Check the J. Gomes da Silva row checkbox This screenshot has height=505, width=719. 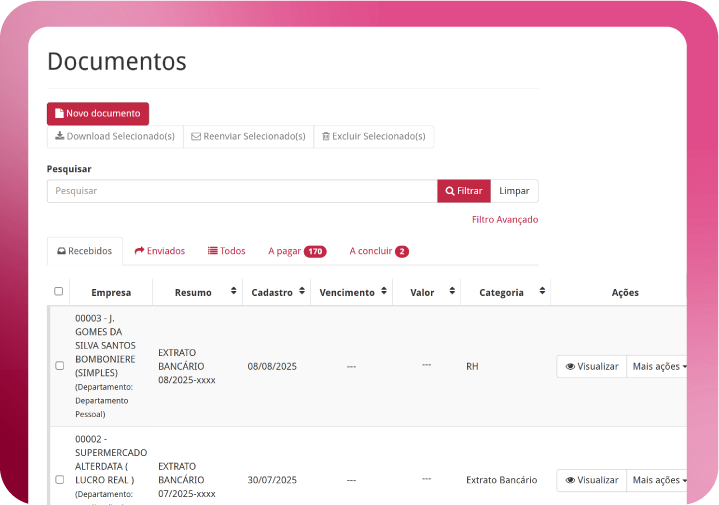[x=59, y=366]
